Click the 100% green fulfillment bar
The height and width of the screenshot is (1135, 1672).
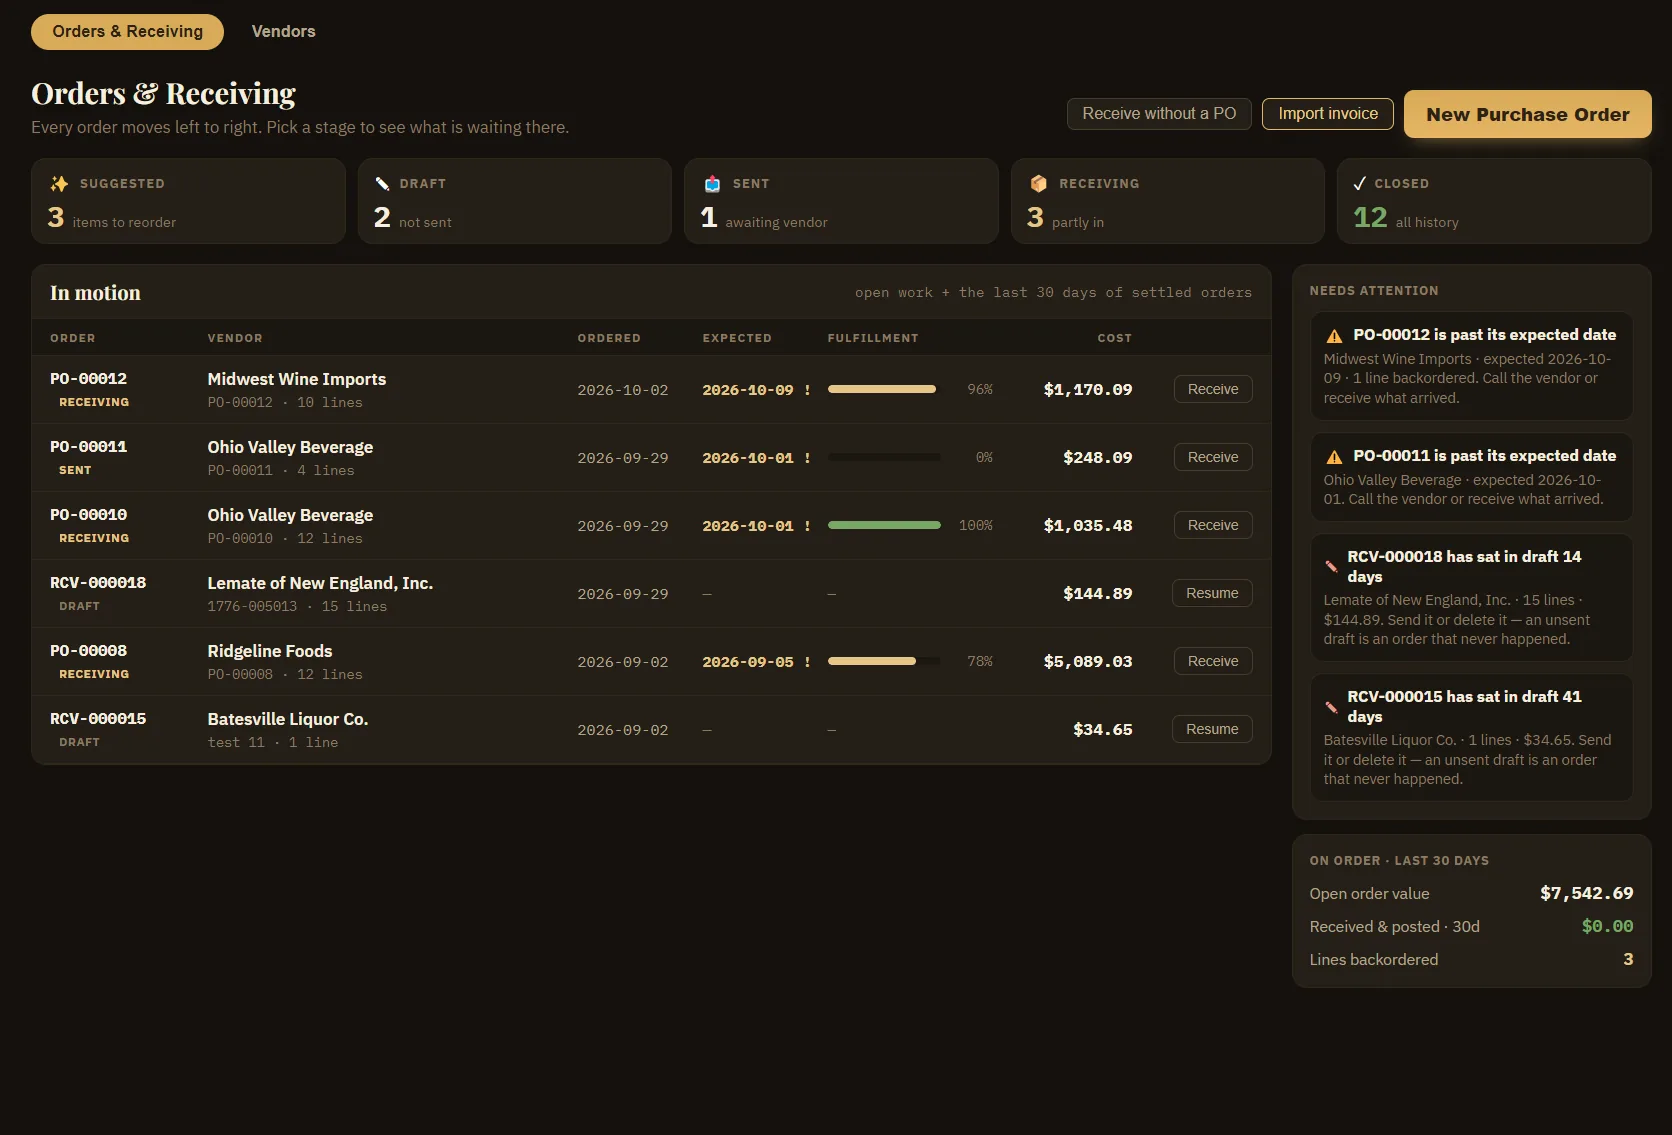click(884, 525)
